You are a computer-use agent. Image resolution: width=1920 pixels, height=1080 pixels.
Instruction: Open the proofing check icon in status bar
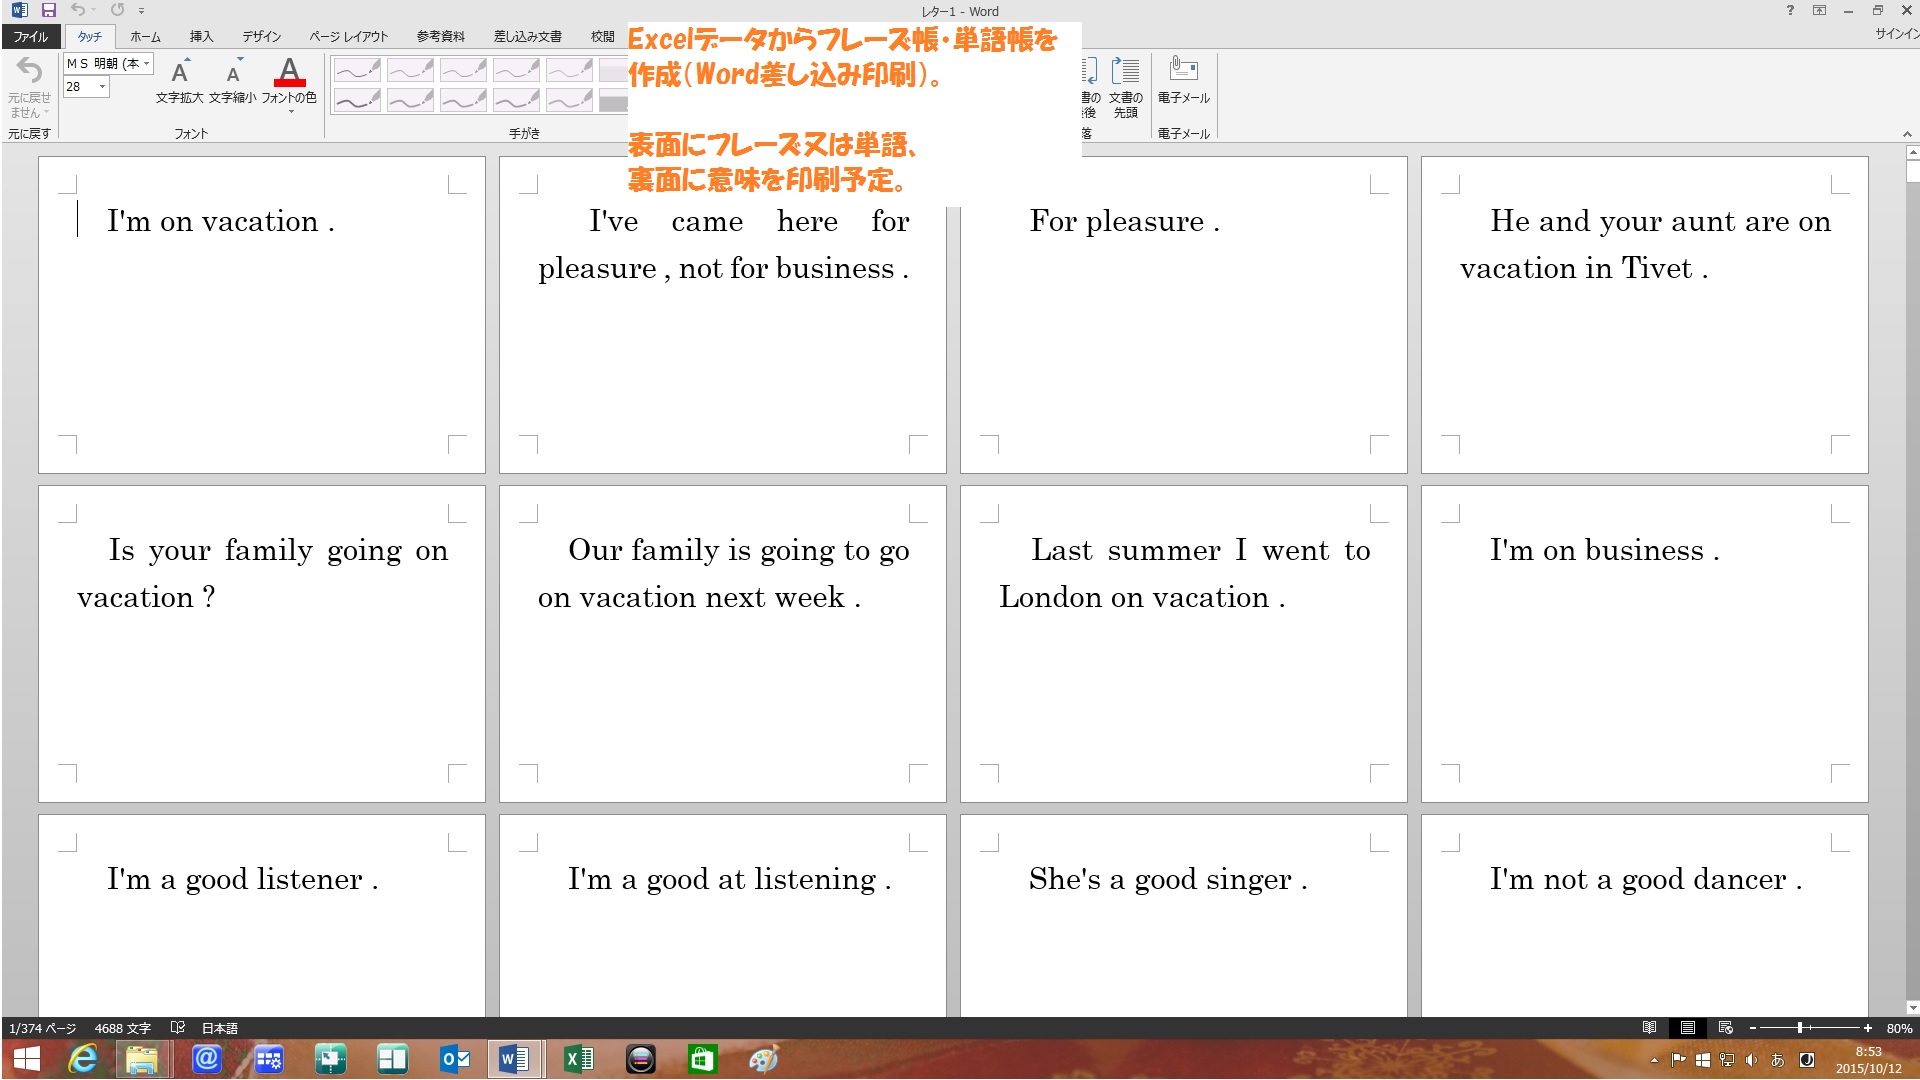pos(178,1028)
